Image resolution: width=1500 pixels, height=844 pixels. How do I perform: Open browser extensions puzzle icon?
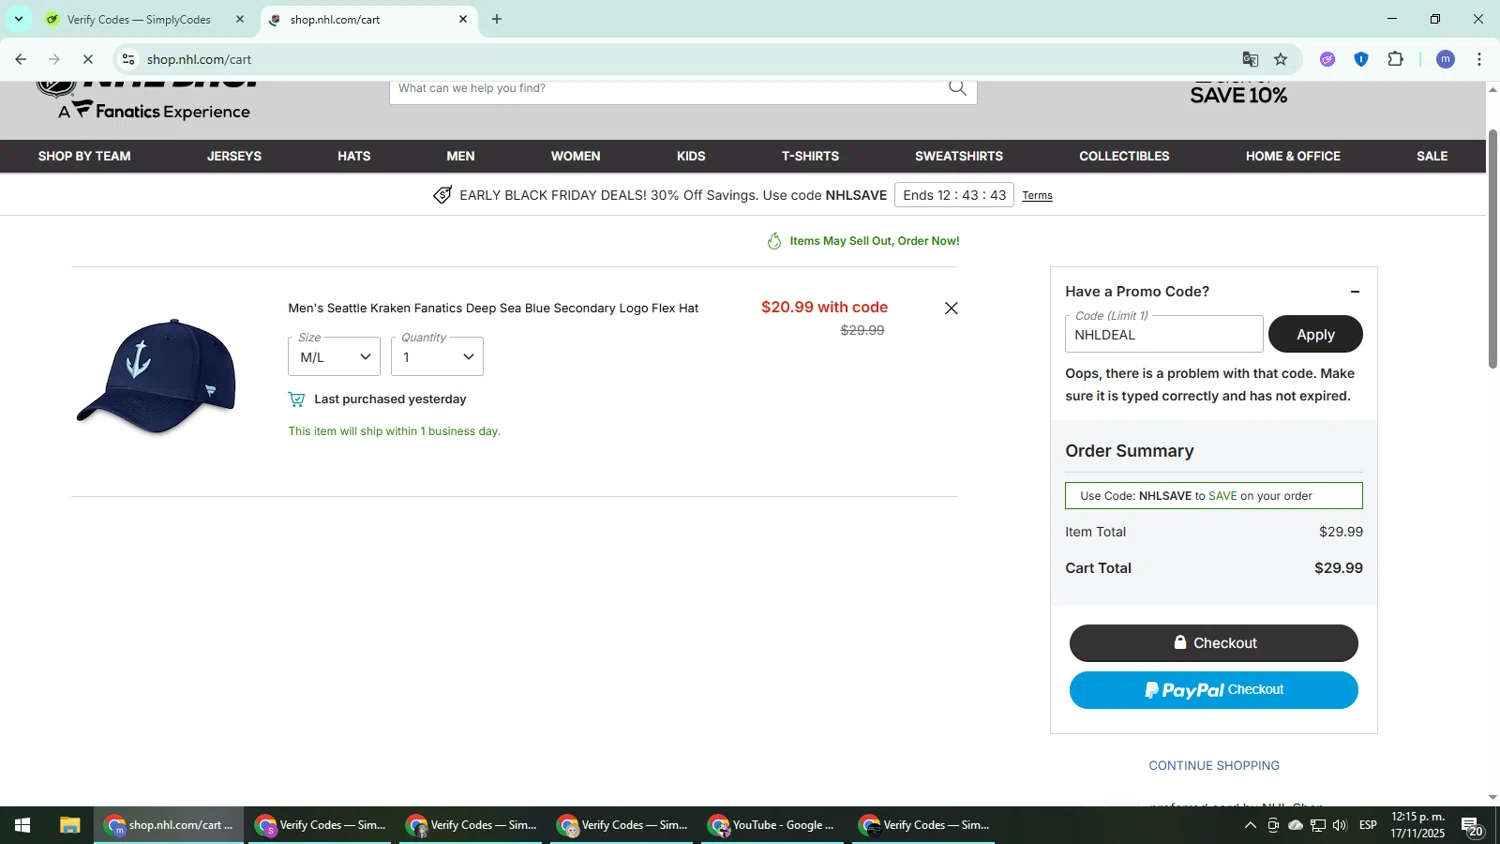1396,59
